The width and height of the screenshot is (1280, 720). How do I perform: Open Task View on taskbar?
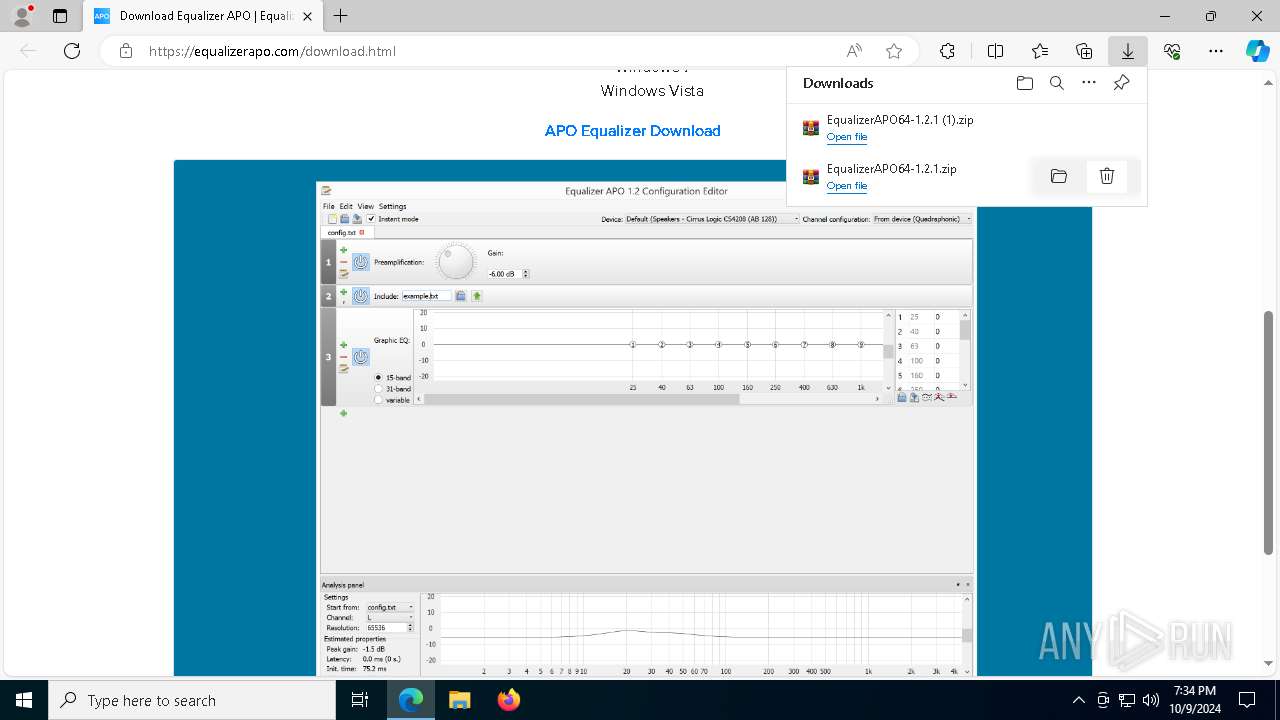point(360,700)
